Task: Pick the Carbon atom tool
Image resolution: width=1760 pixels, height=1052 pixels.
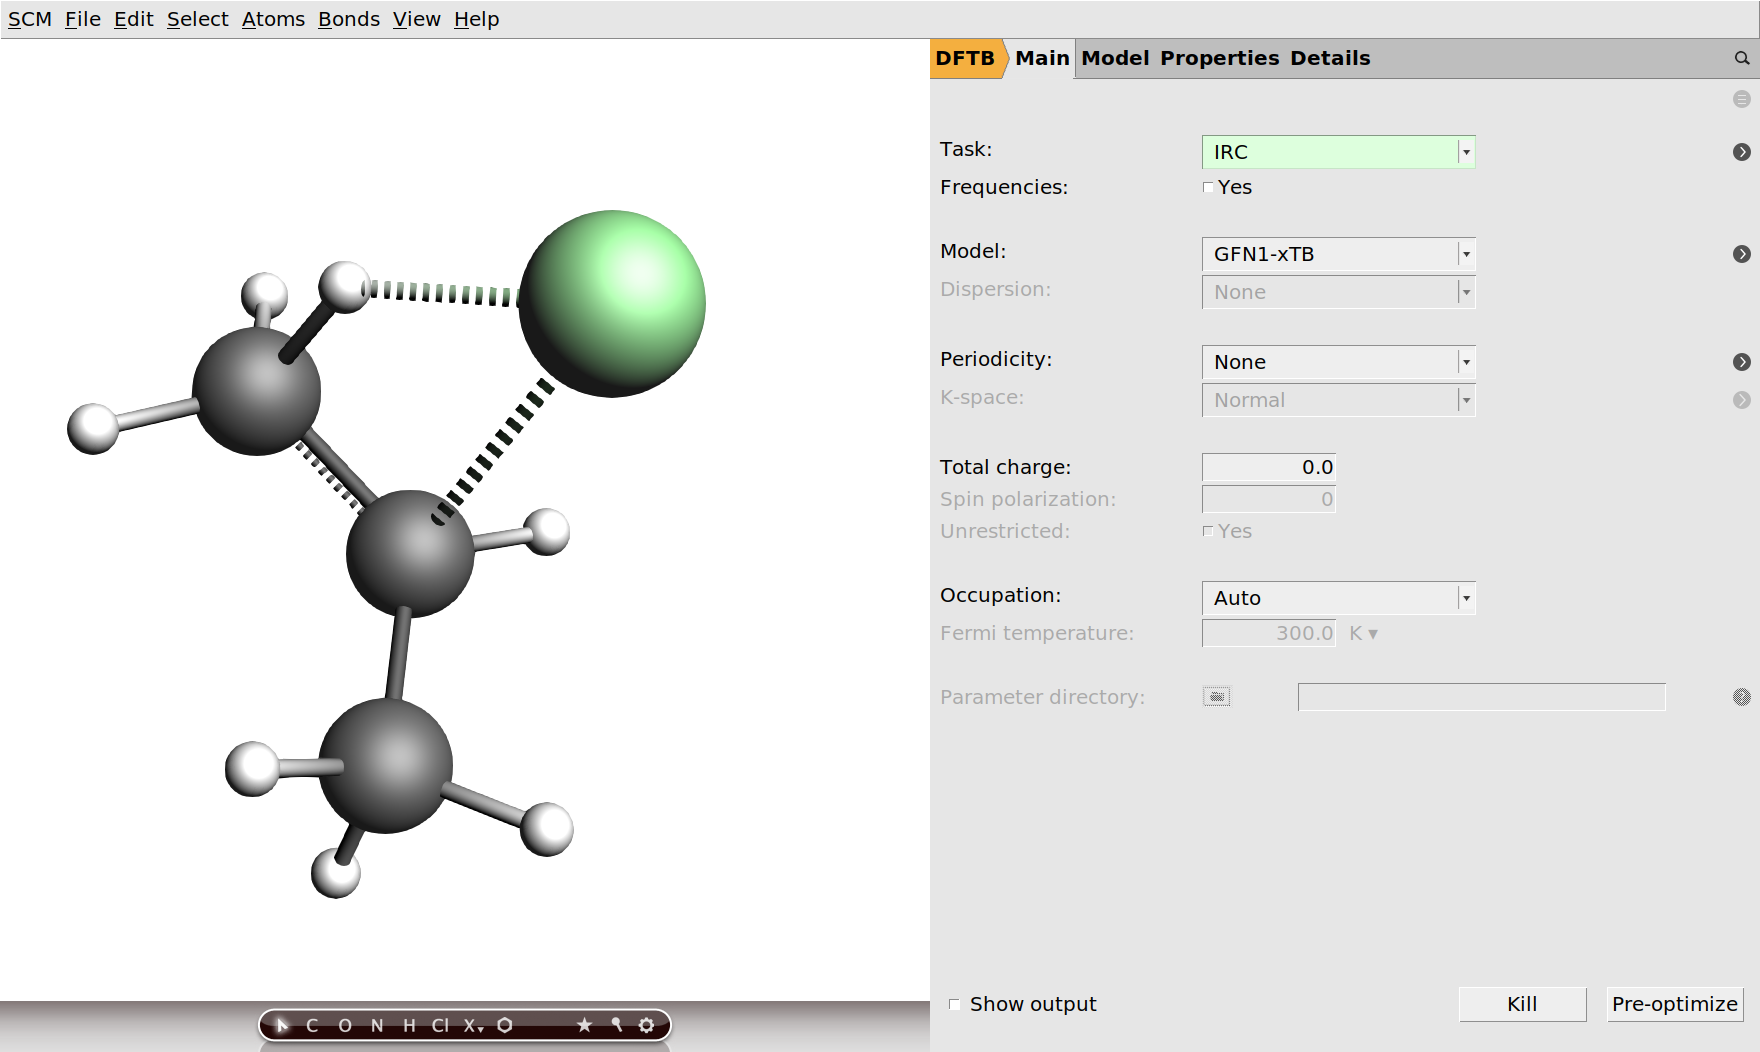Action: 312,1025
